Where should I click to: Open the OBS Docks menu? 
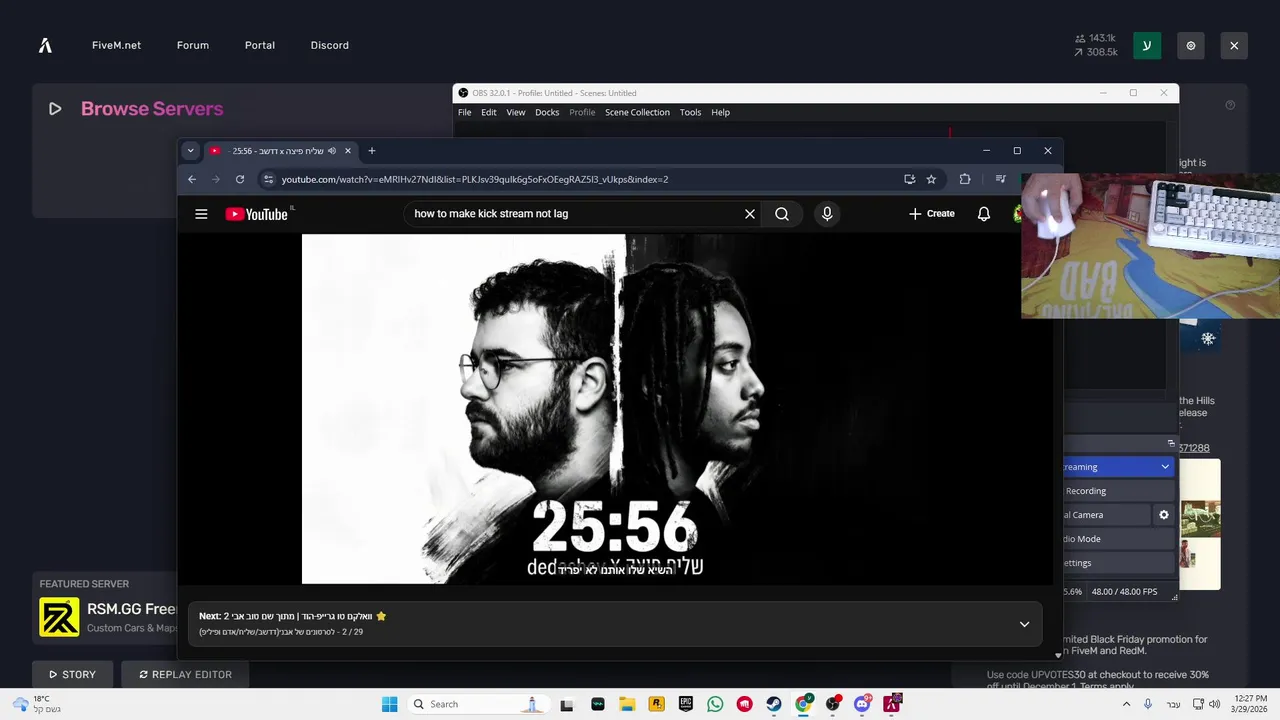pyautogui.click(x=547, y=112)
